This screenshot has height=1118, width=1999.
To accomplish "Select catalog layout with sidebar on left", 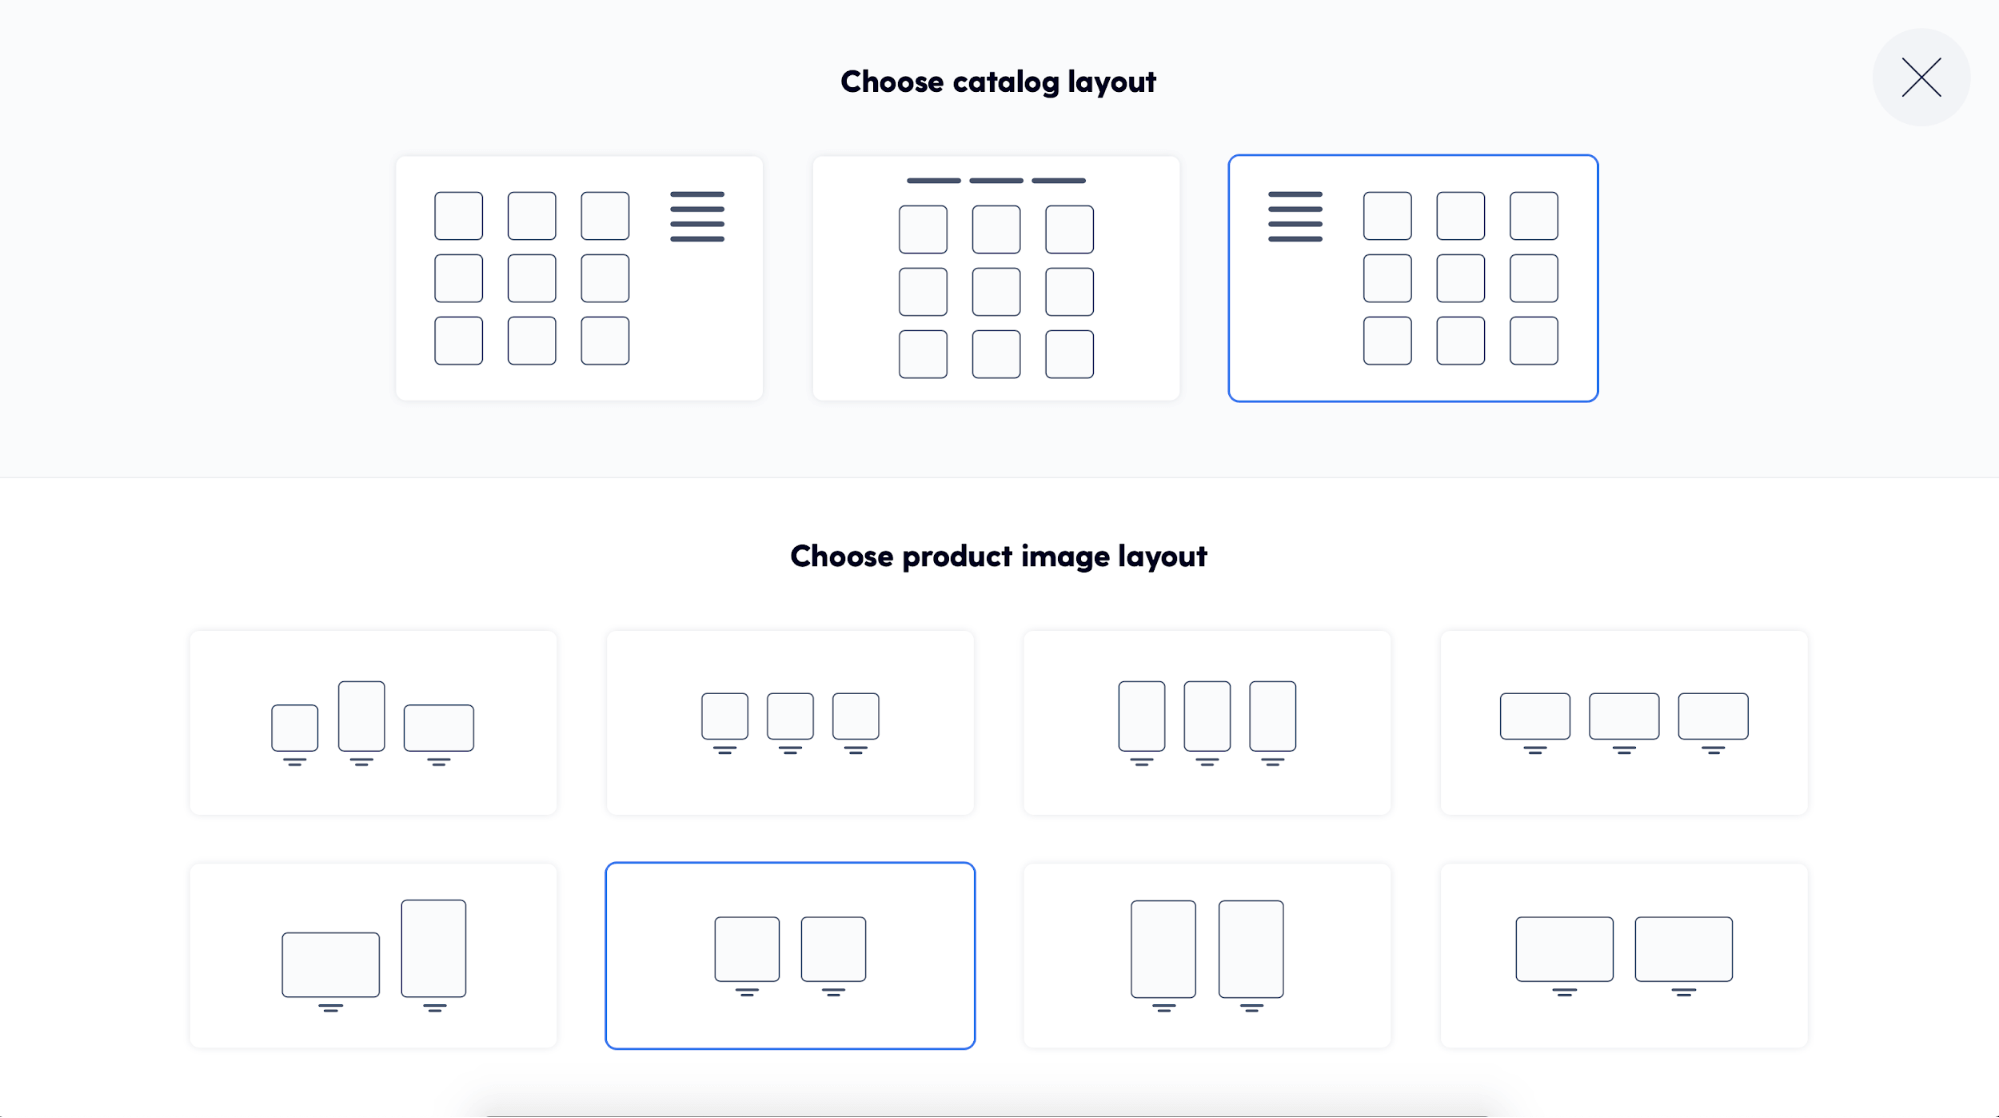I will tap(1413, 278).
